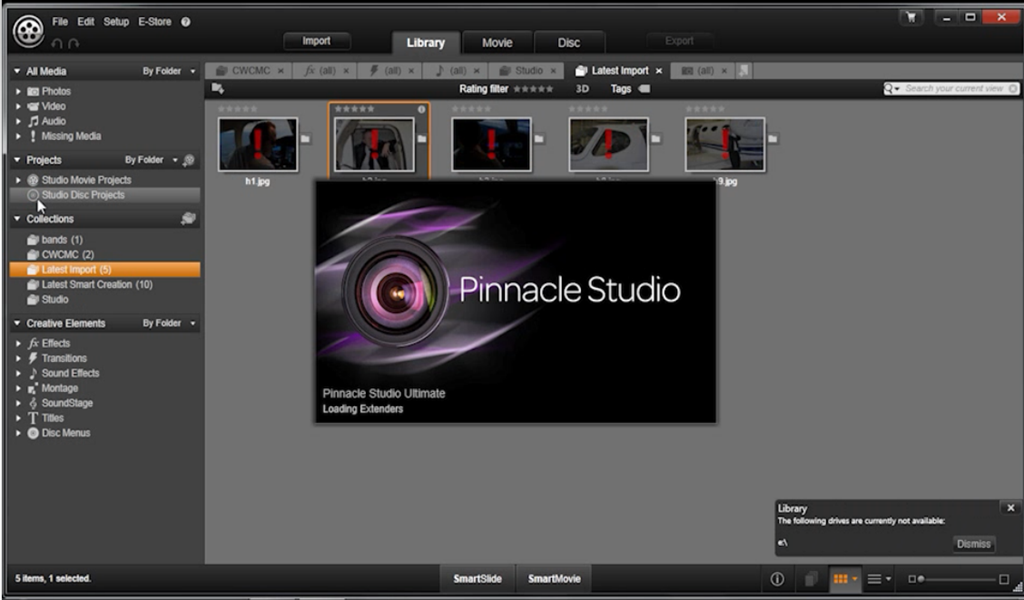Dismiss the Library drive notification
Viewport: 1024px width, 600px height.
pos(972,544)
